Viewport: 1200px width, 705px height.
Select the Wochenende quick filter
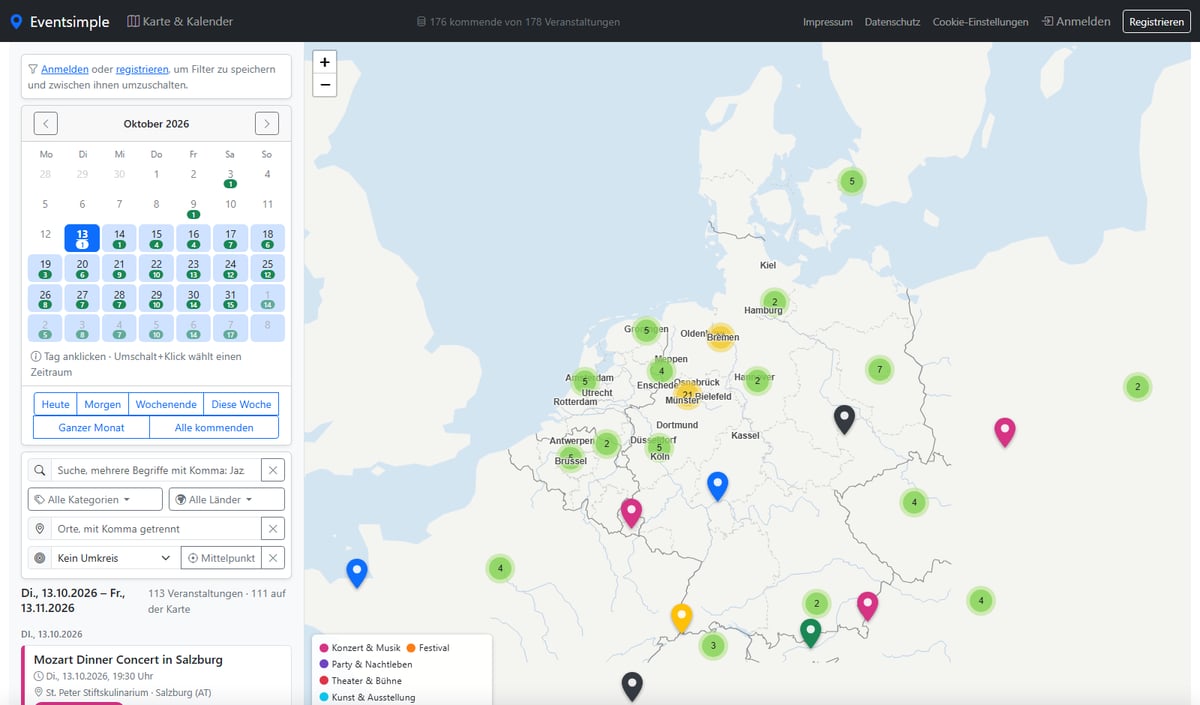pyautogui.click(x=166, y=404)
